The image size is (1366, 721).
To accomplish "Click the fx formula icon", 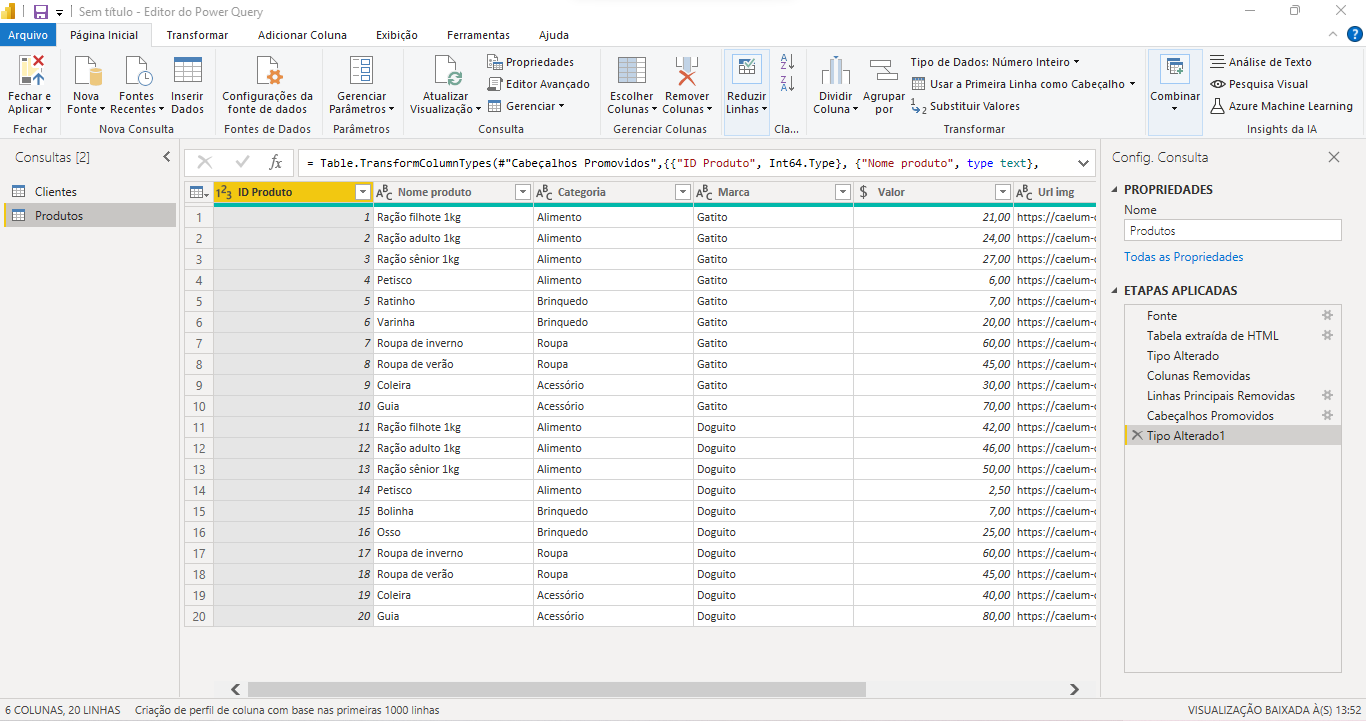I will pos(275,163).
